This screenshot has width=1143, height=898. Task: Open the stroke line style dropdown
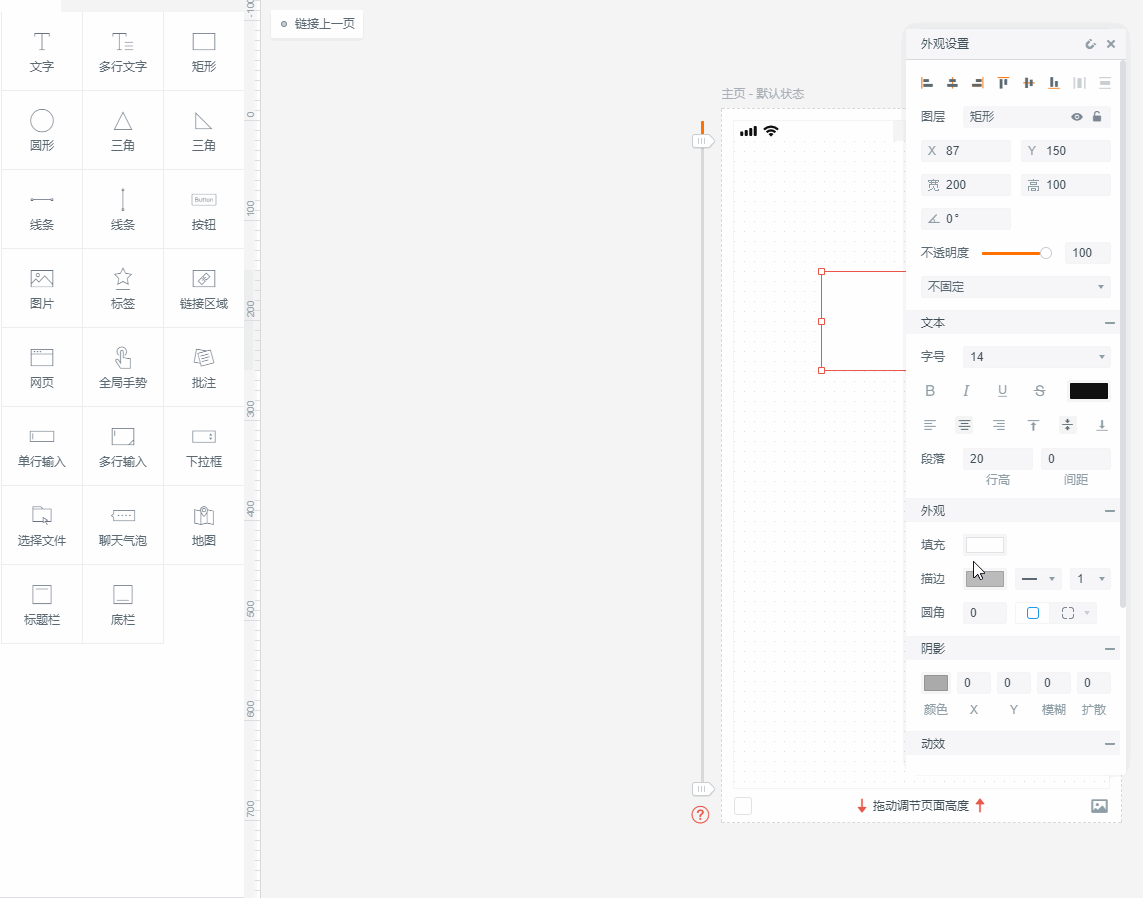click(1038, 579)
